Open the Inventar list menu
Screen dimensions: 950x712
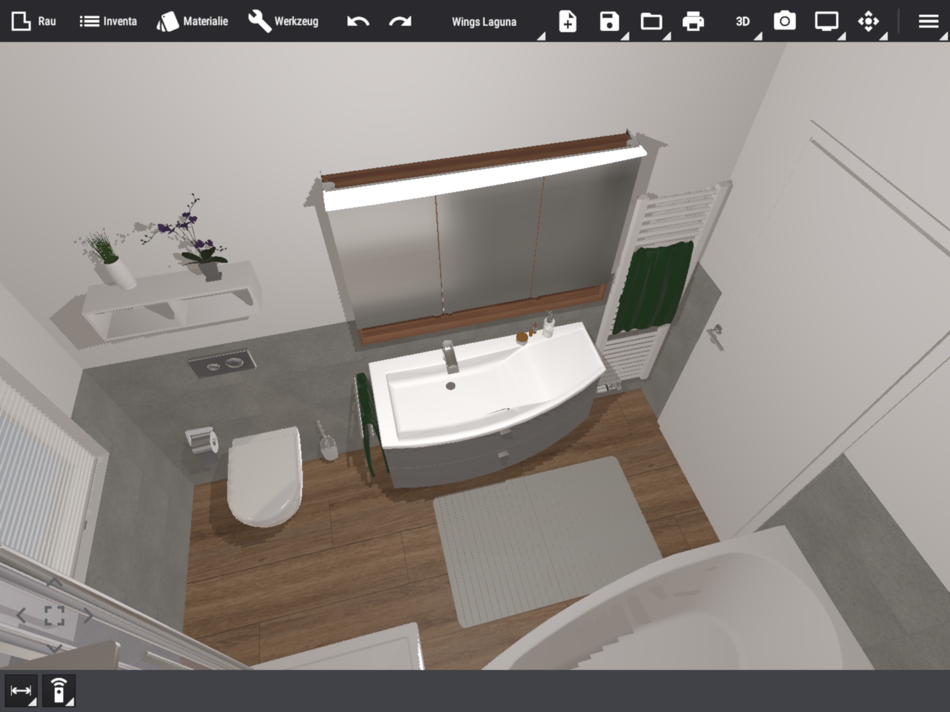click(x=108, y=21)
